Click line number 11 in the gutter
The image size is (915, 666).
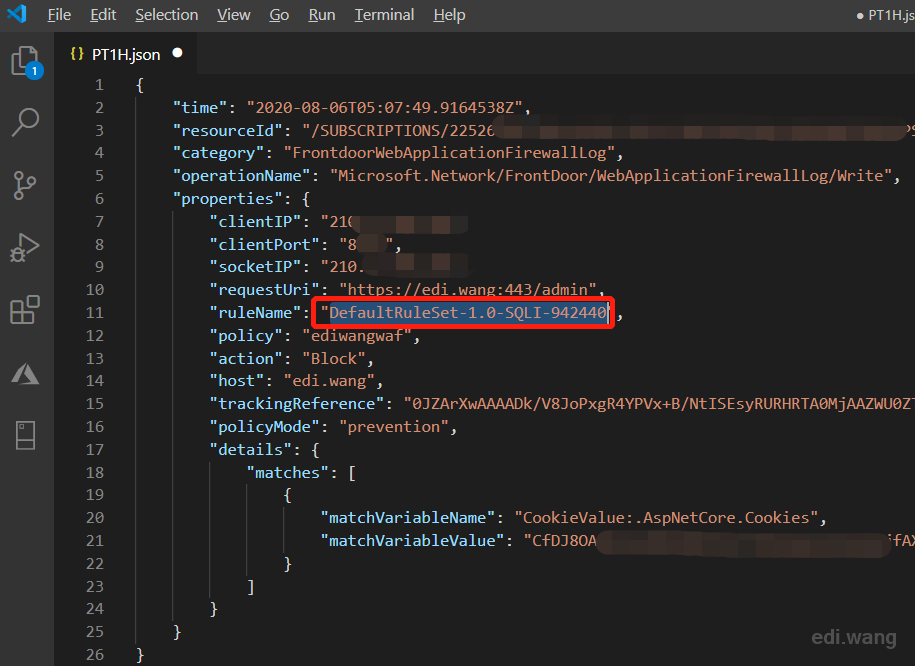click(95, 313)
